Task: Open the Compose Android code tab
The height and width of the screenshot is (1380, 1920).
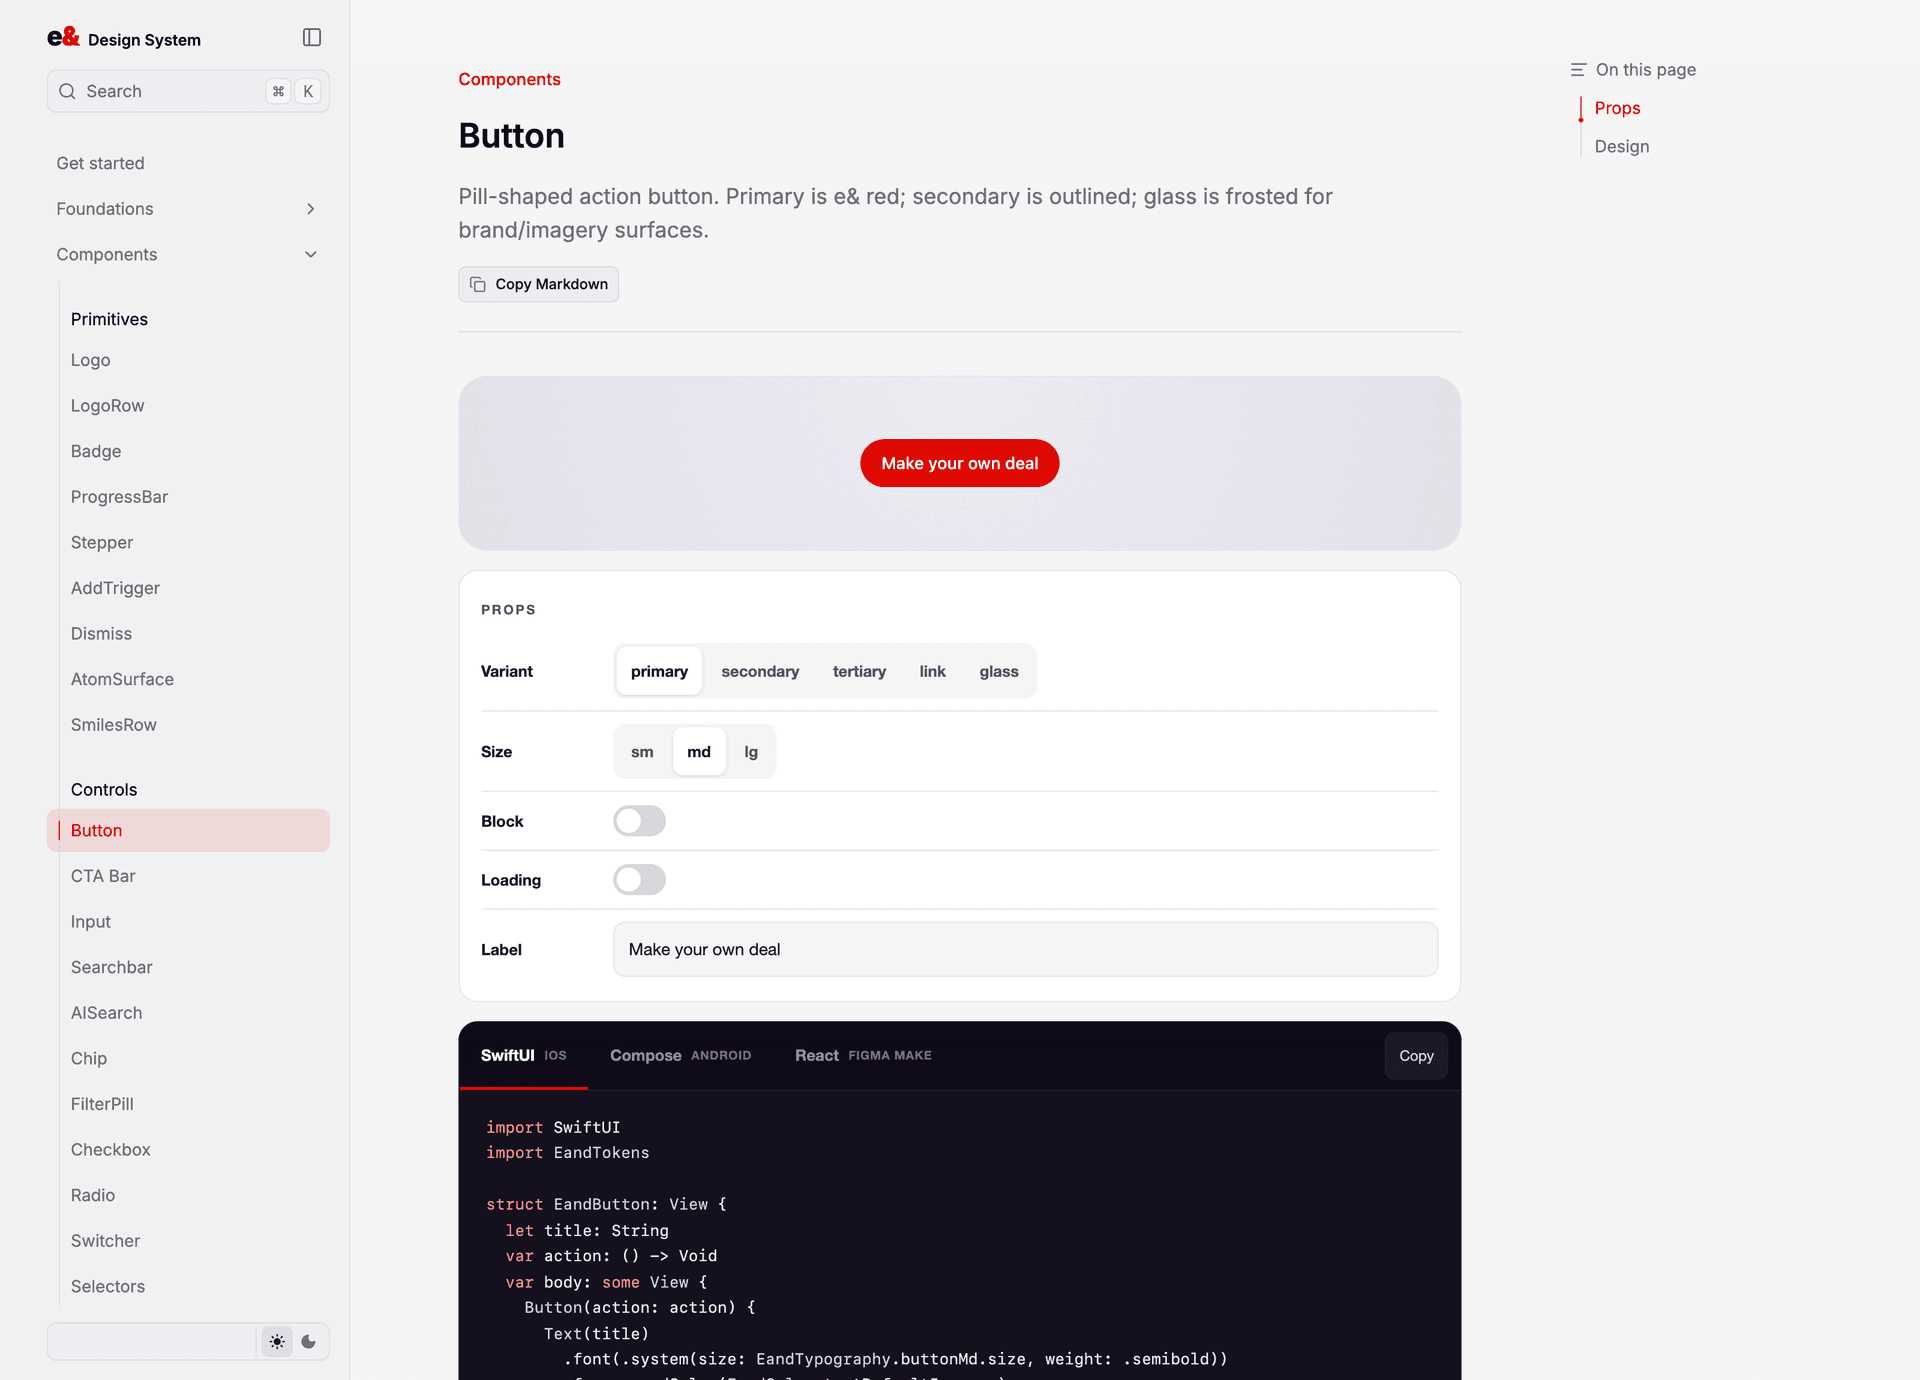Action: pos(680,1056)
